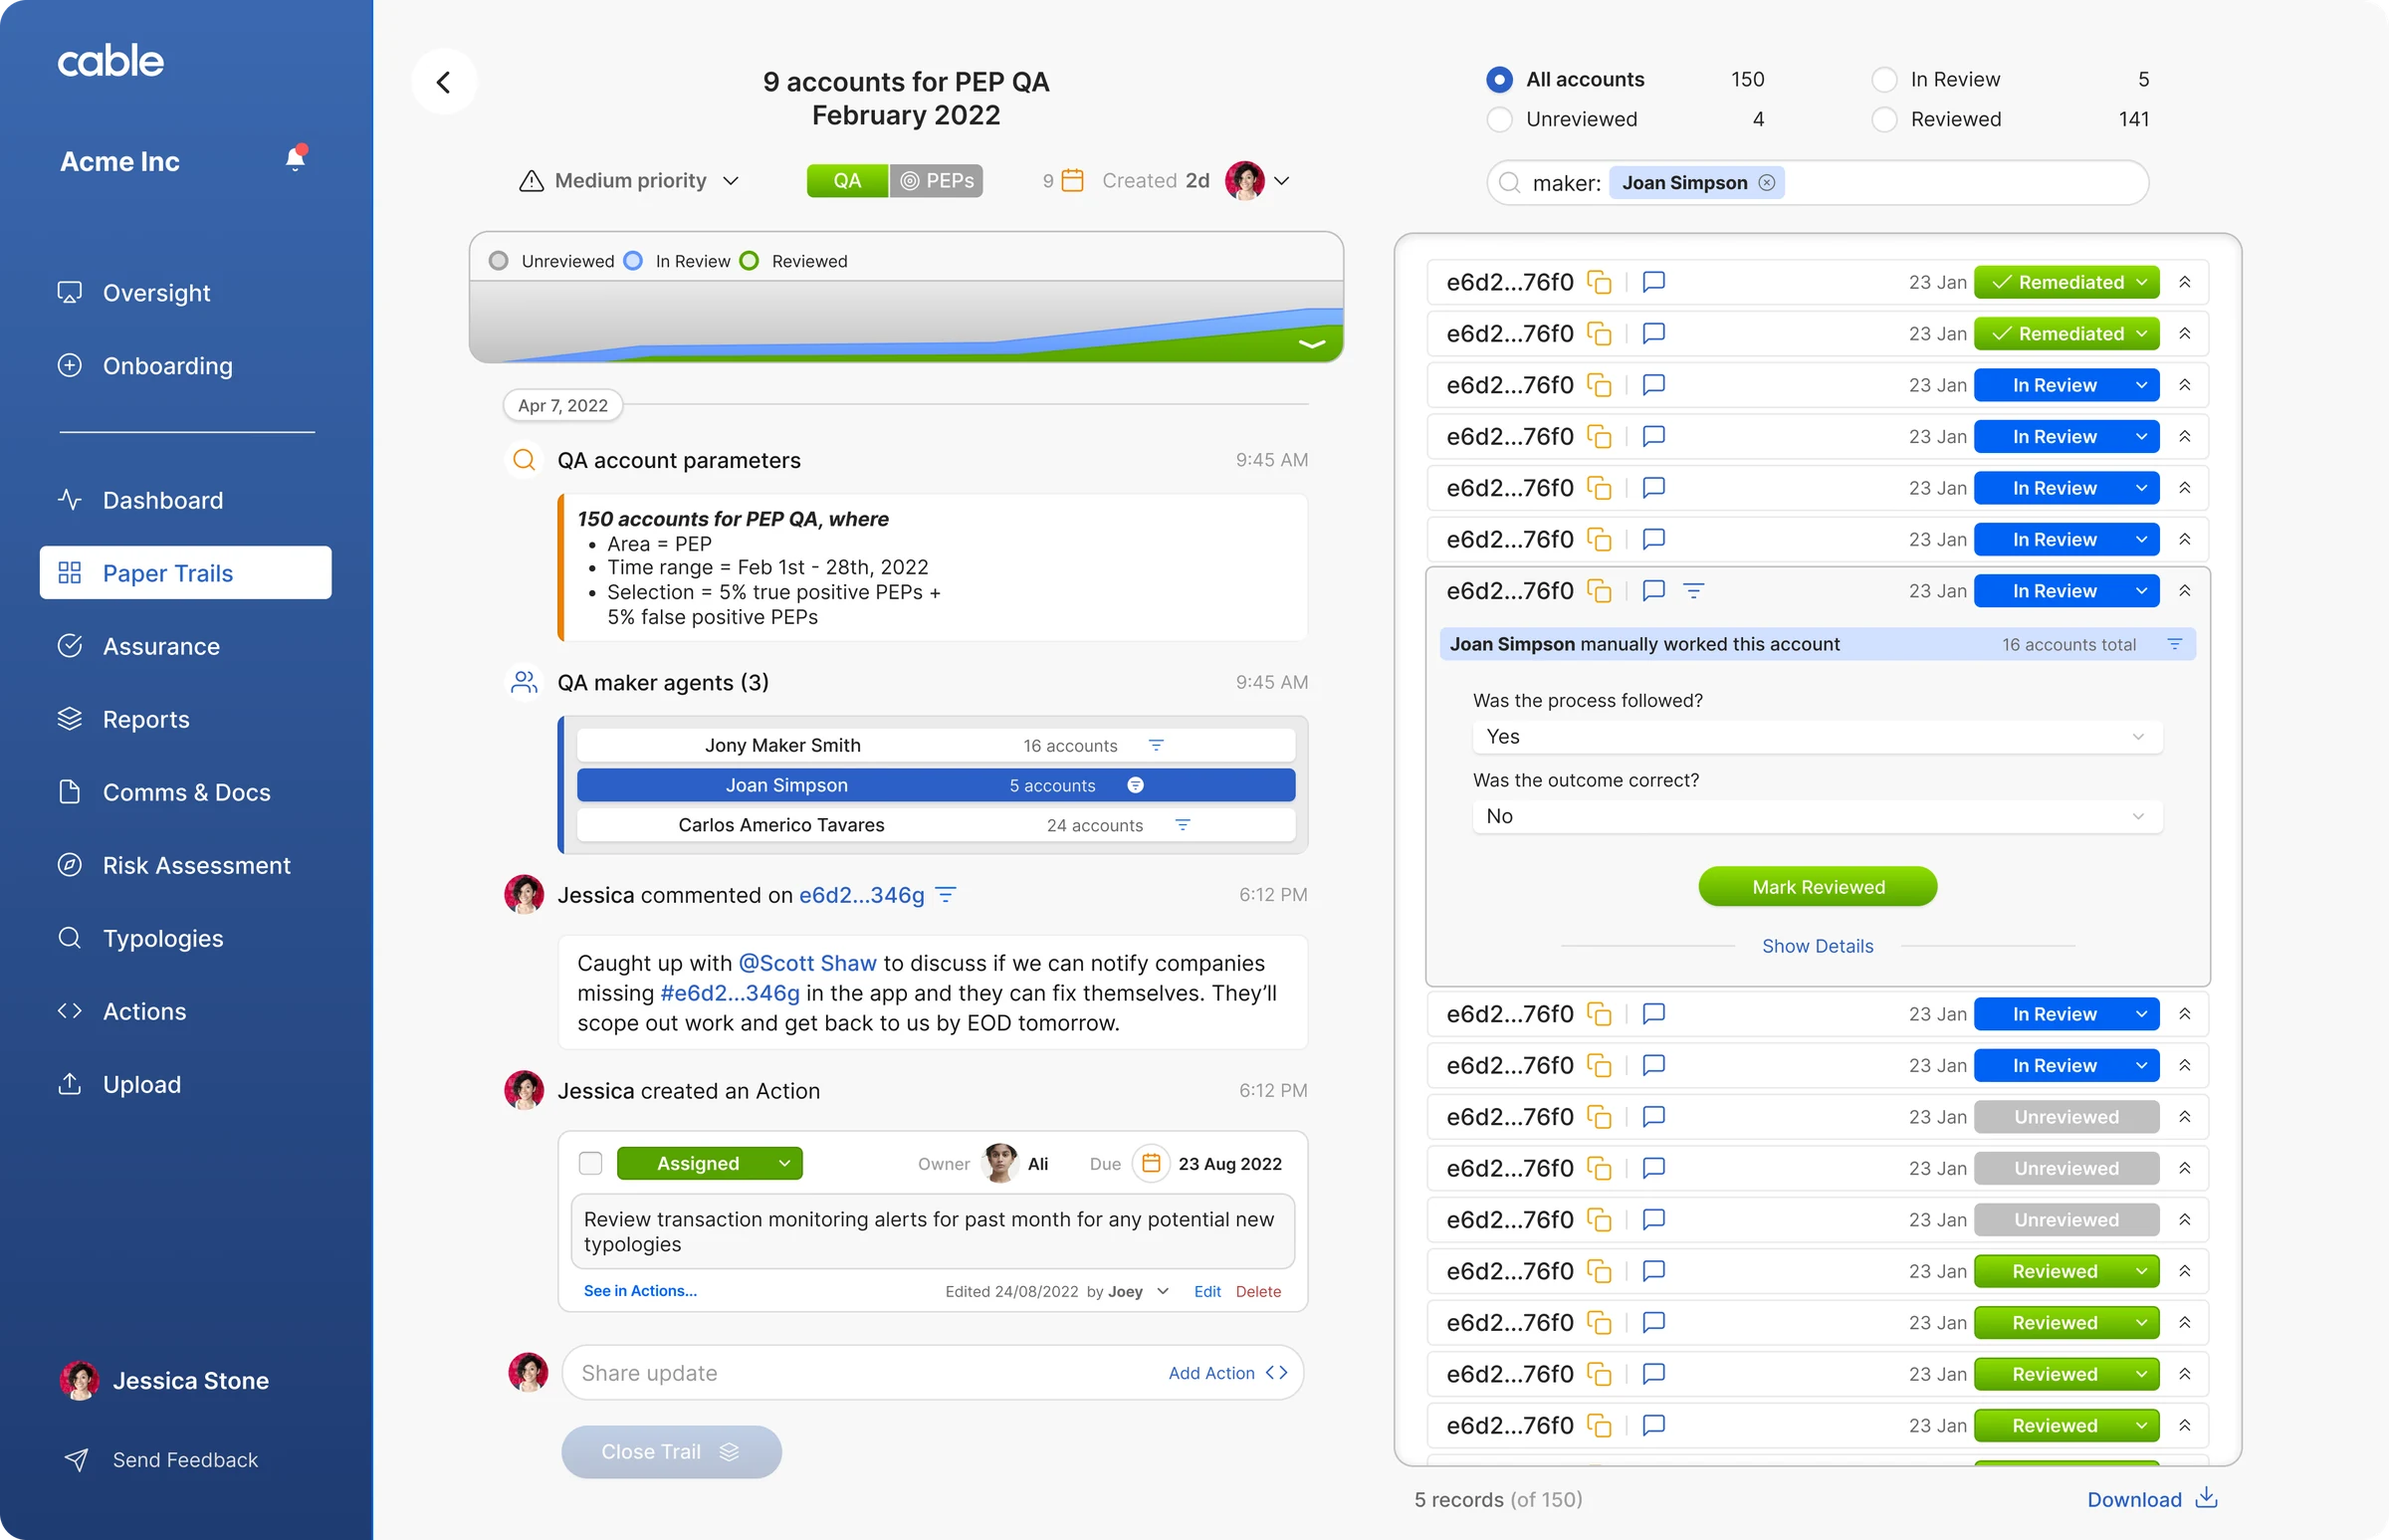Select the Reviewed radio filter
Image resolution: width=2389 pixels, height=1540 pixels.
[x=1884, y=120]
